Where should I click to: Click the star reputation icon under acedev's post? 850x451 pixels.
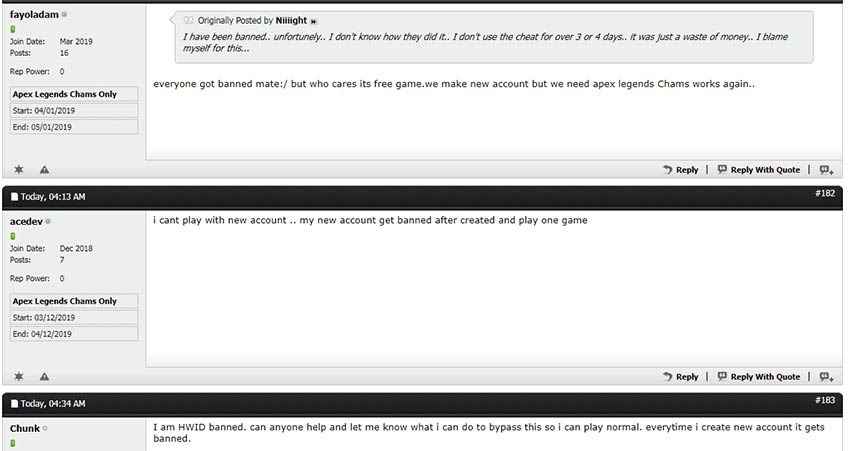(18, 376)
